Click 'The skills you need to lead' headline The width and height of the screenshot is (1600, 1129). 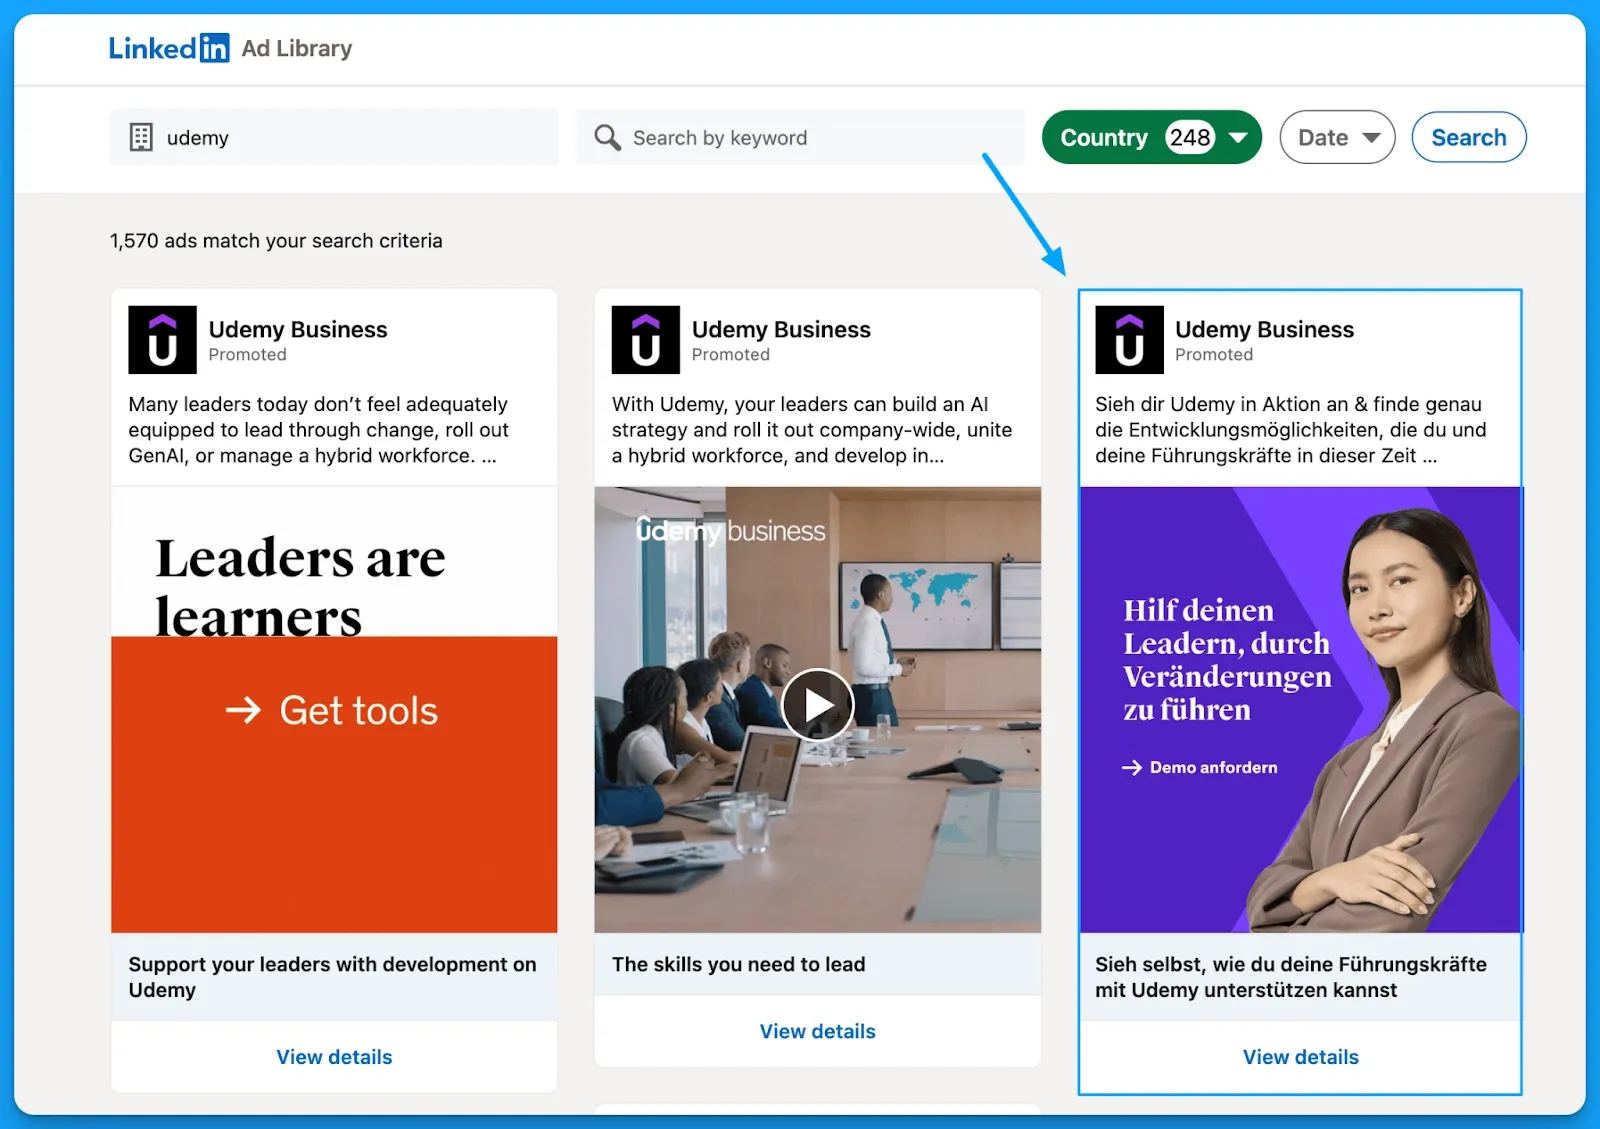point(738,964)
